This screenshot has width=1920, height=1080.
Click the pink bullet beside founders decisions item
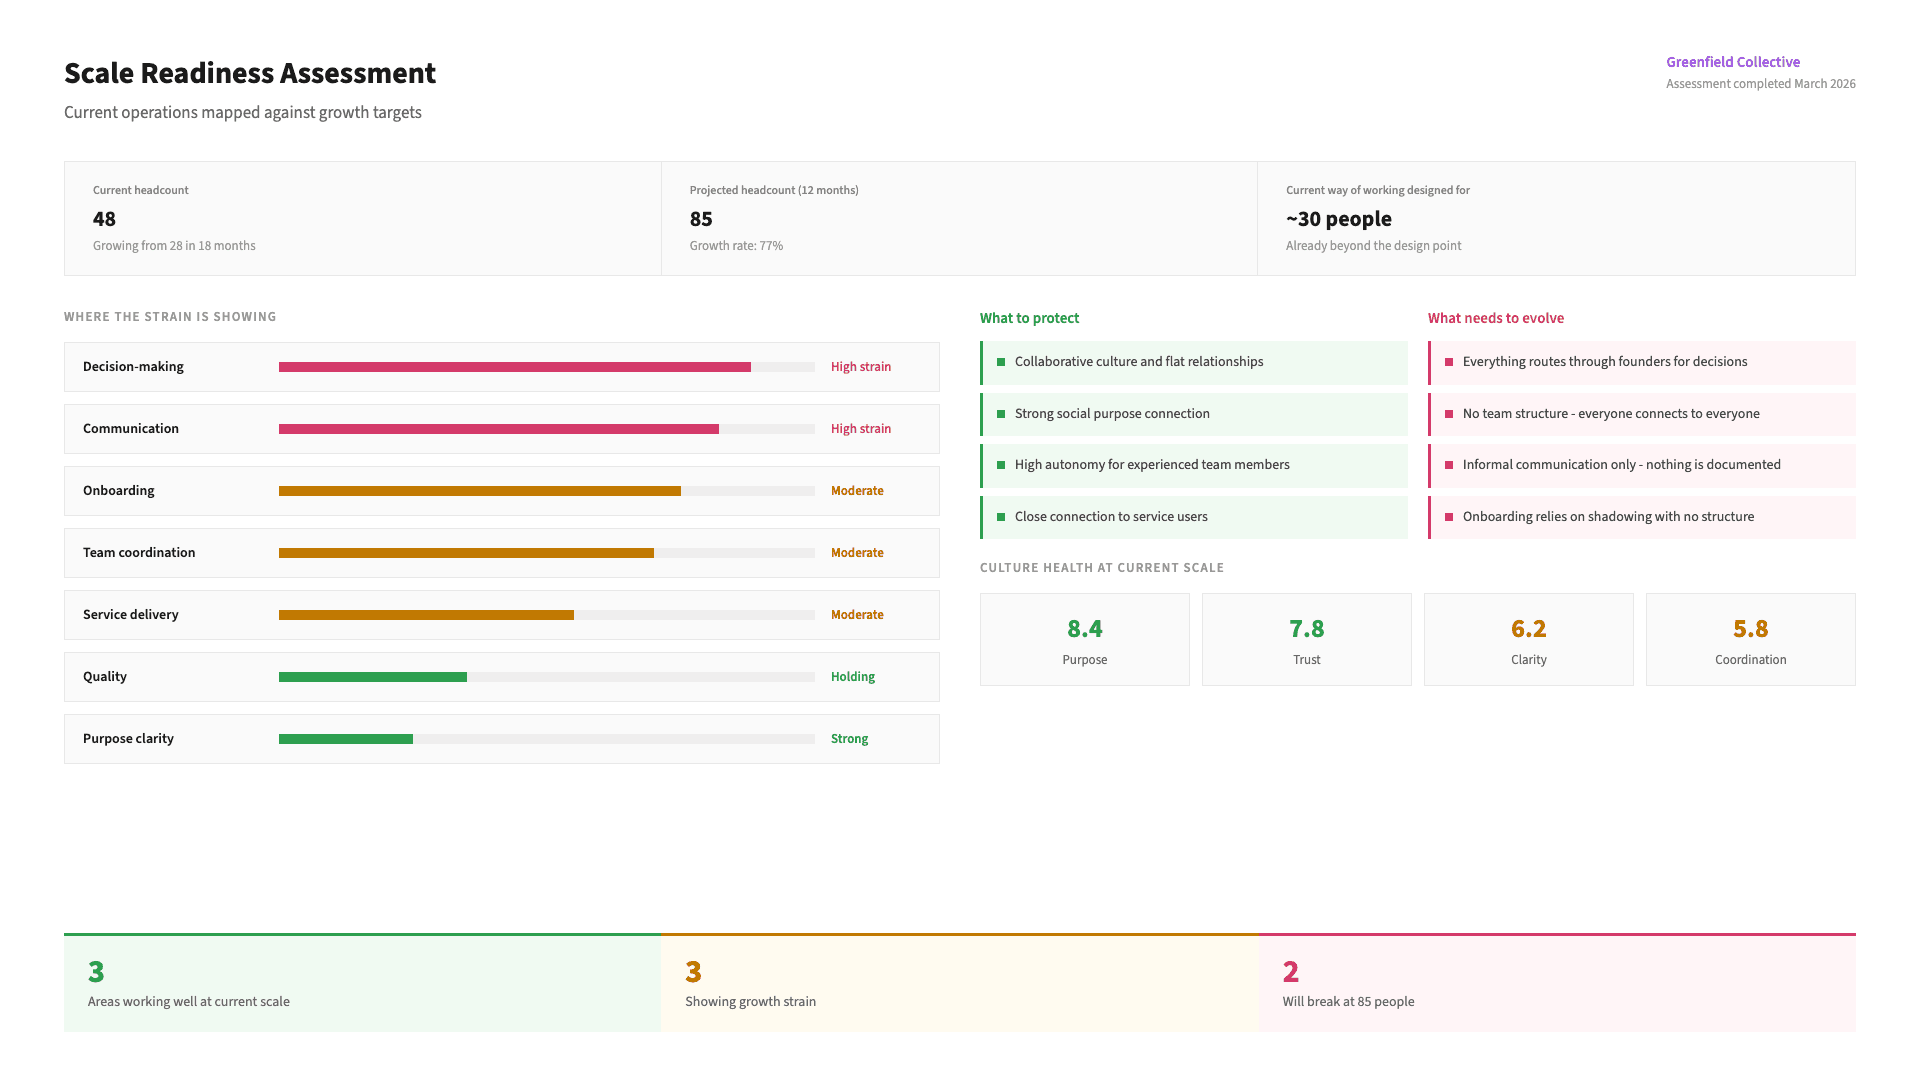click(x=1449, y=362)
